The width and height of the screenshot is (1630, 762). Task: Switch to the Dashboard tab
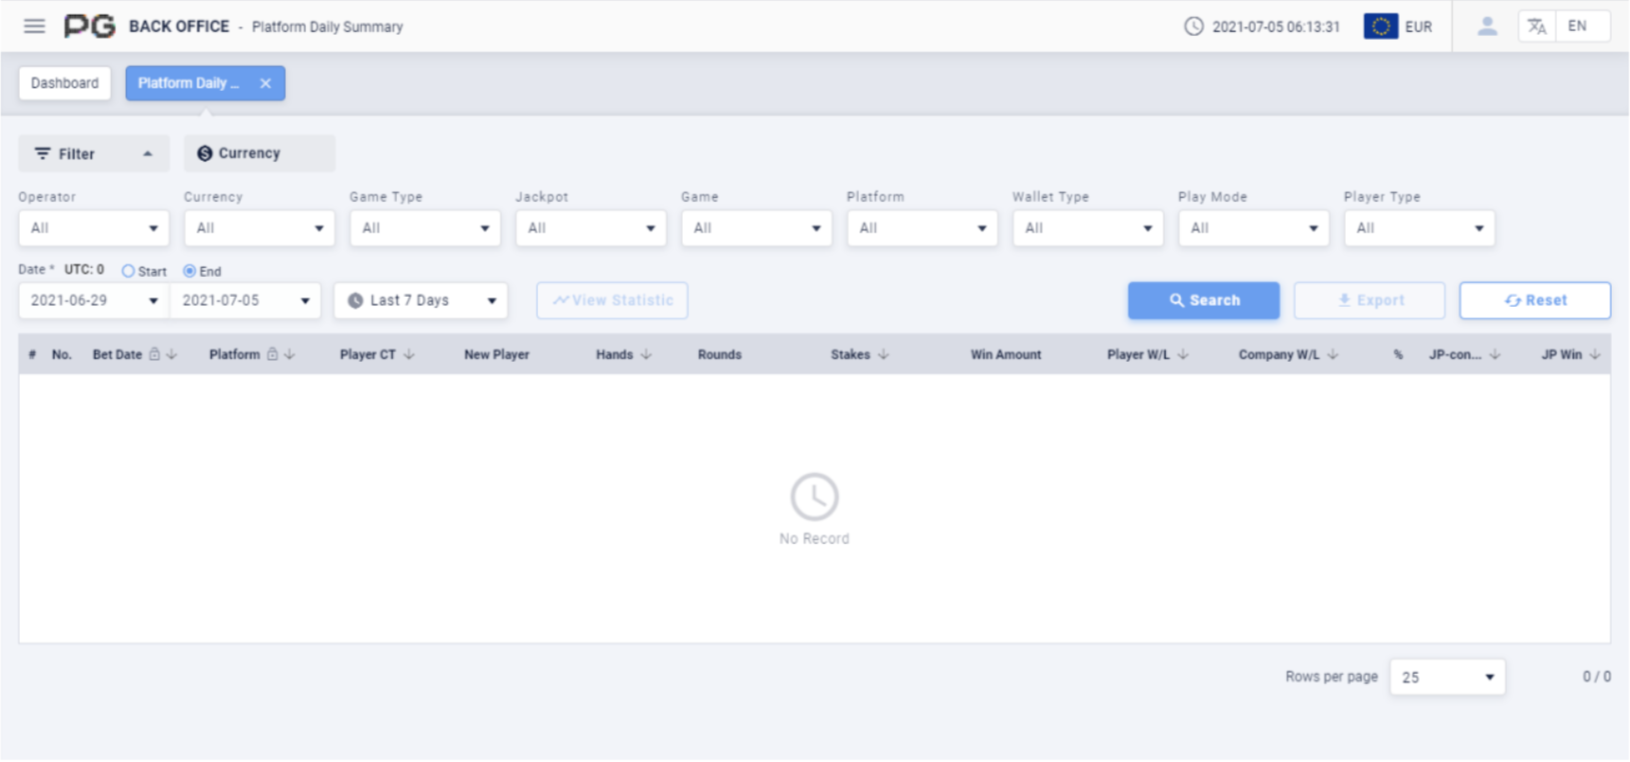tap(65, 83)
